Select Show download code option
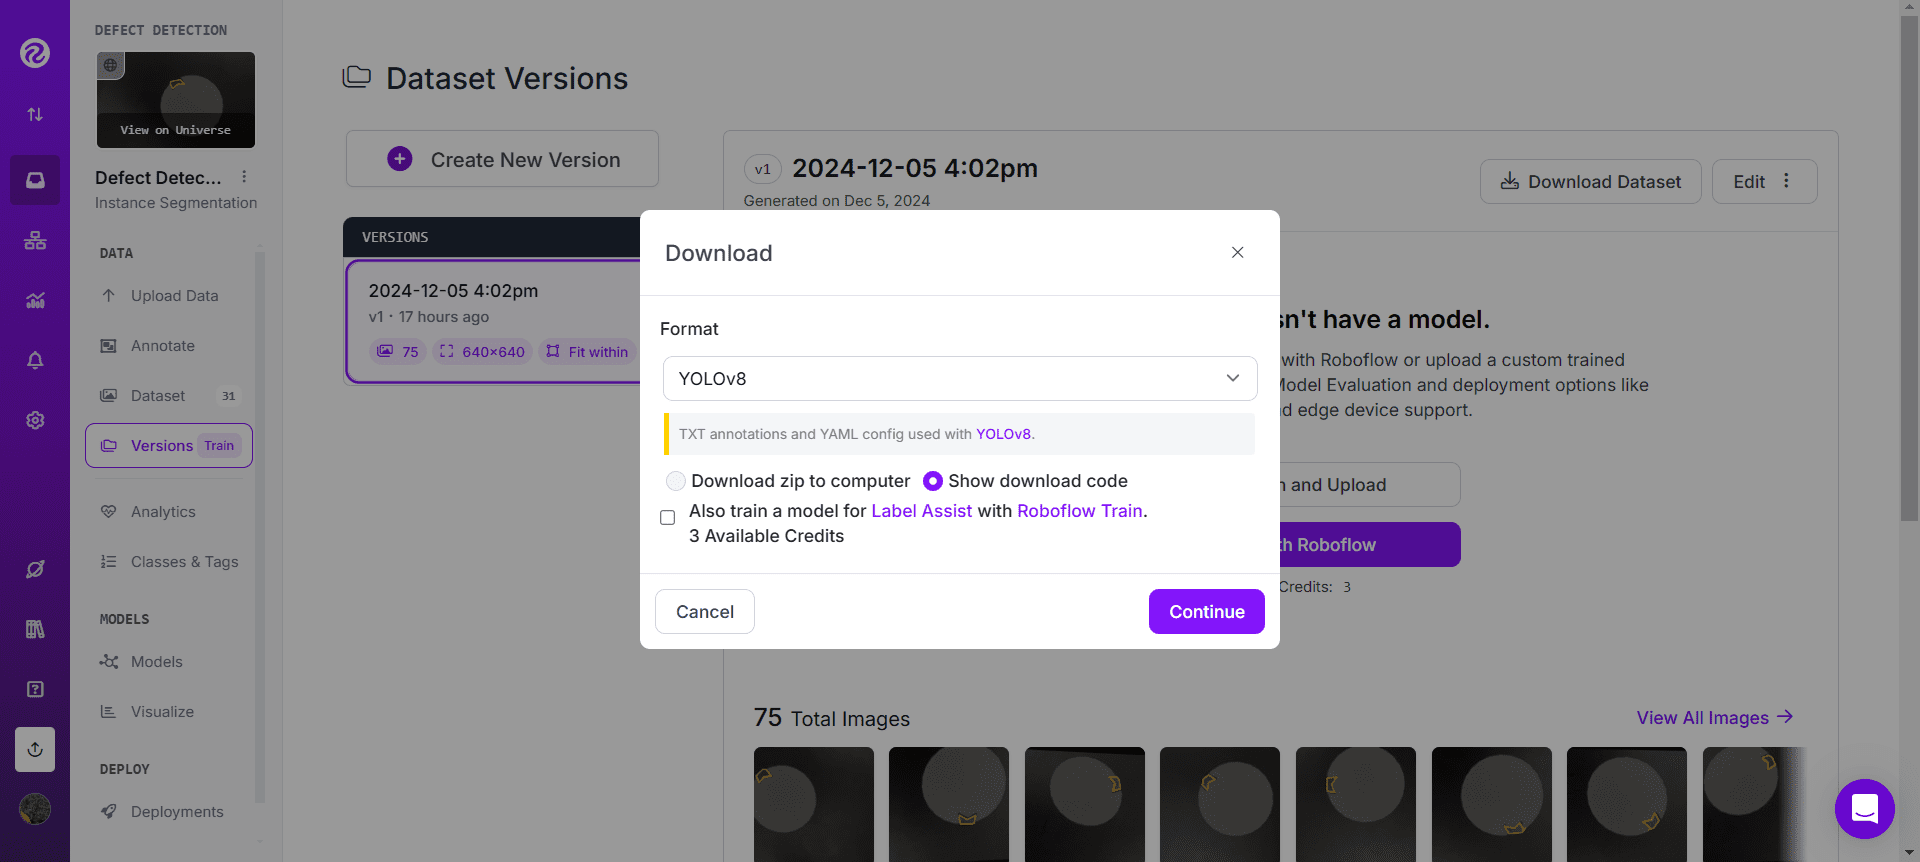This screenshot has height=862, width=1920. click(933, 481)
